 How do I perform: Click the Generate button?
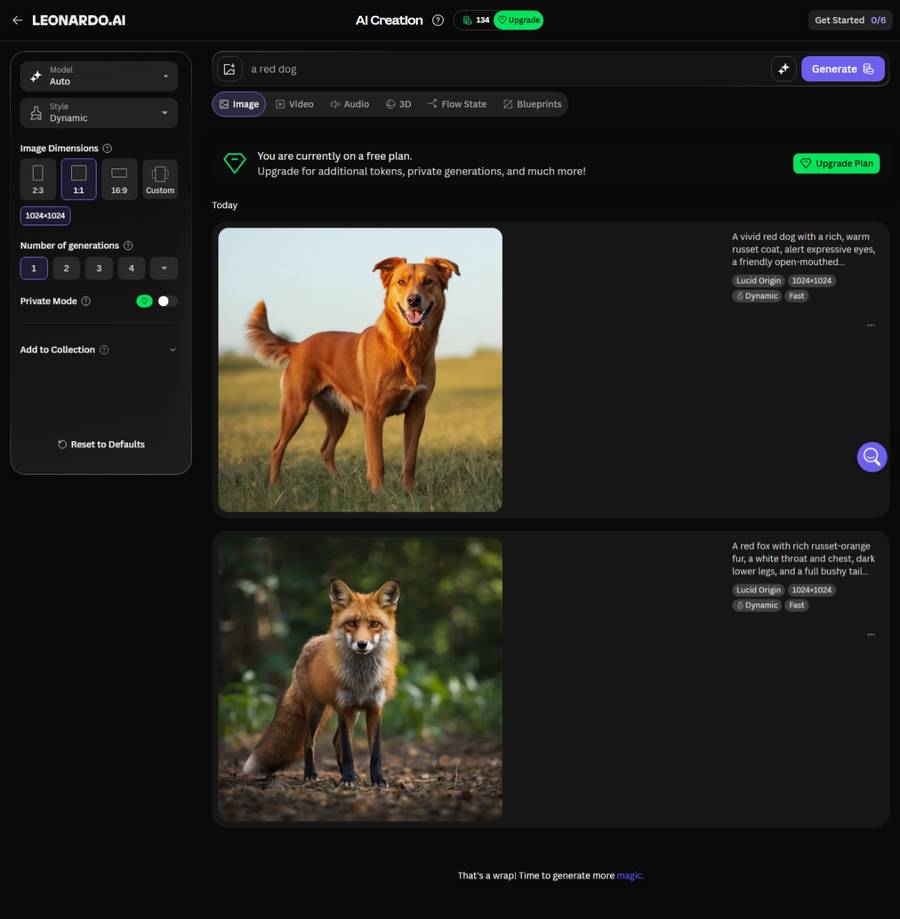click(x=843, y=69)
